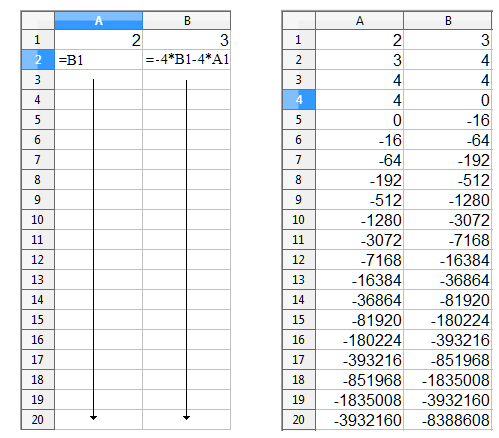Screen dimensions: 499x438
Task: Click the select-all corner of left sheet
Action: pos(38,21)
